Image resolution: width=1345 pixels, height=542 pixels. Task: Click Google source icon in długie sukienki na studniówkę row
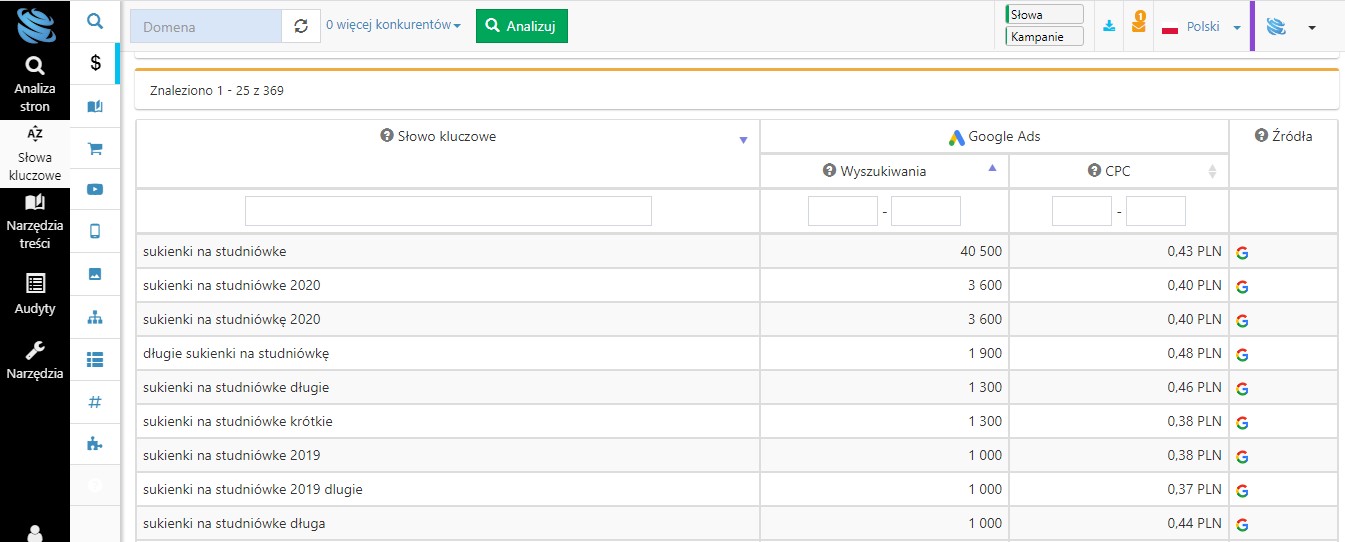(x=1242, y=354)
